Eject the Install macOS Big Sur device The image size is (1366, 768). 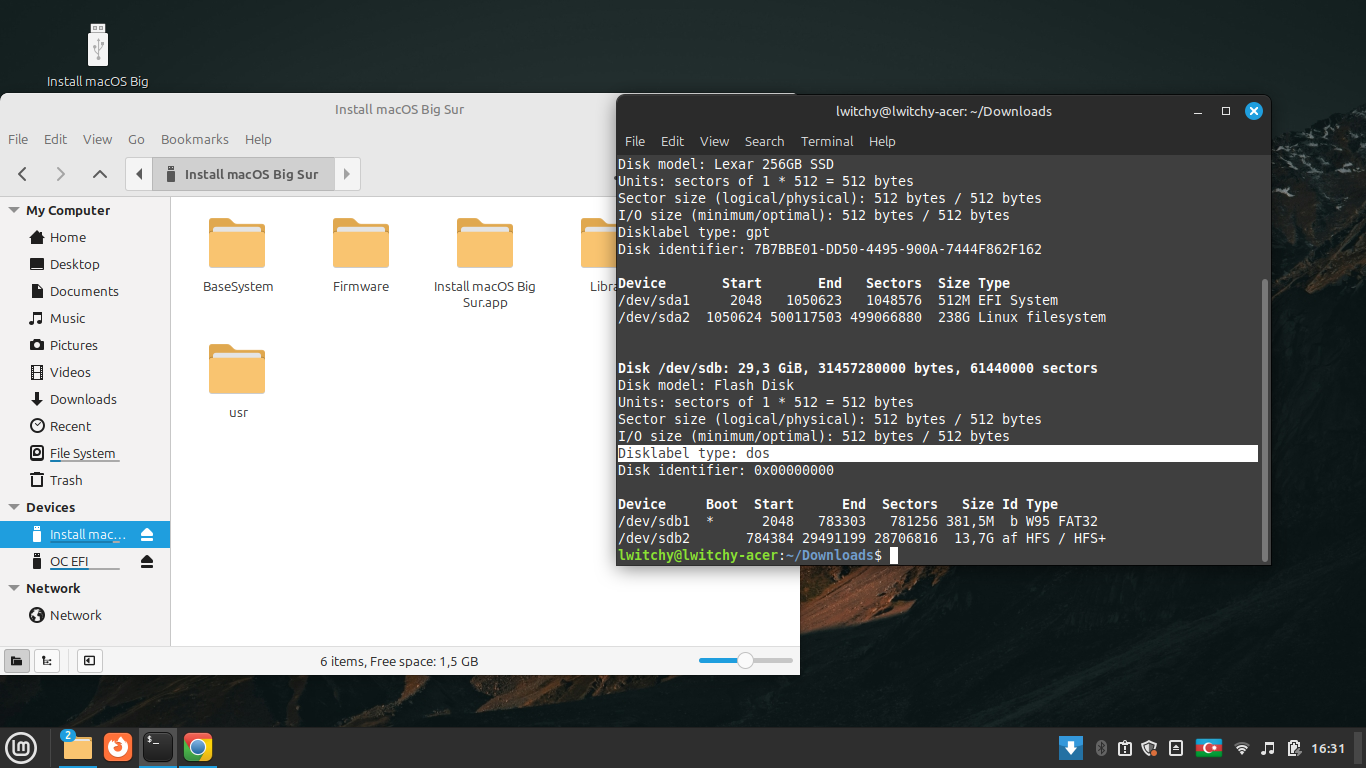pyautogui.click(x=147, y=535)
